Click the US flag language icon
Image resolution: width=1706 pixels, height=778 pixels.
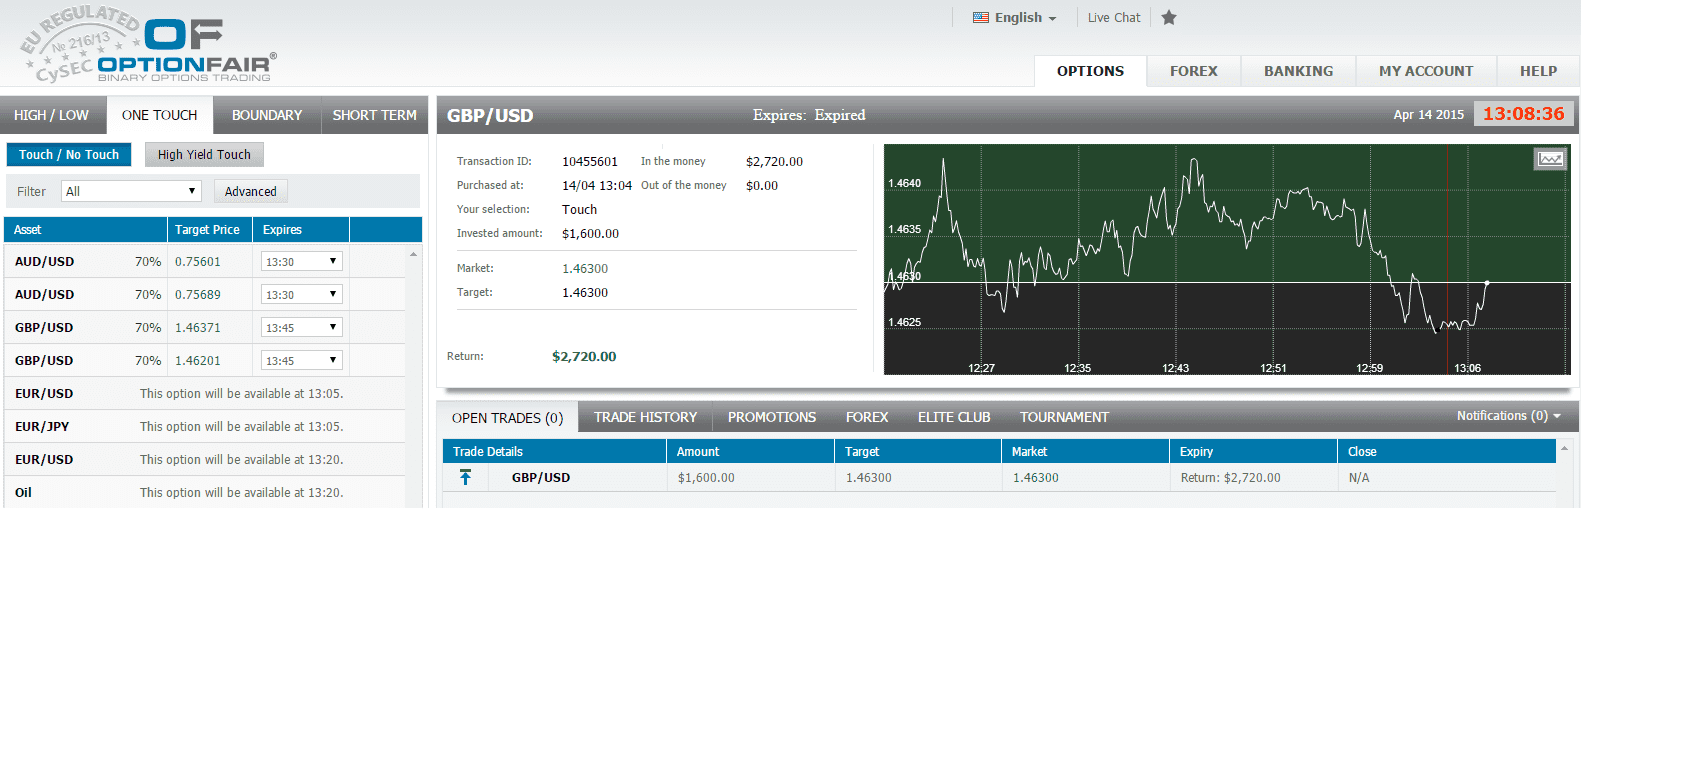(980, 18)
